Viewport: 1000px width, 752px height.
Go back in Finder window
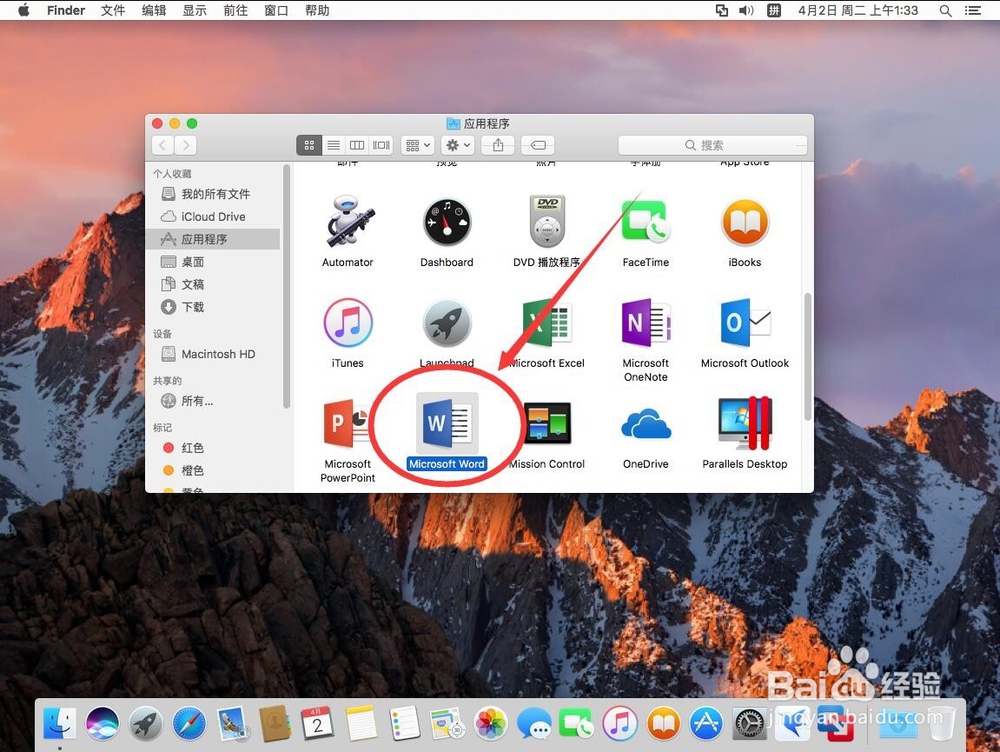point(163,145)
